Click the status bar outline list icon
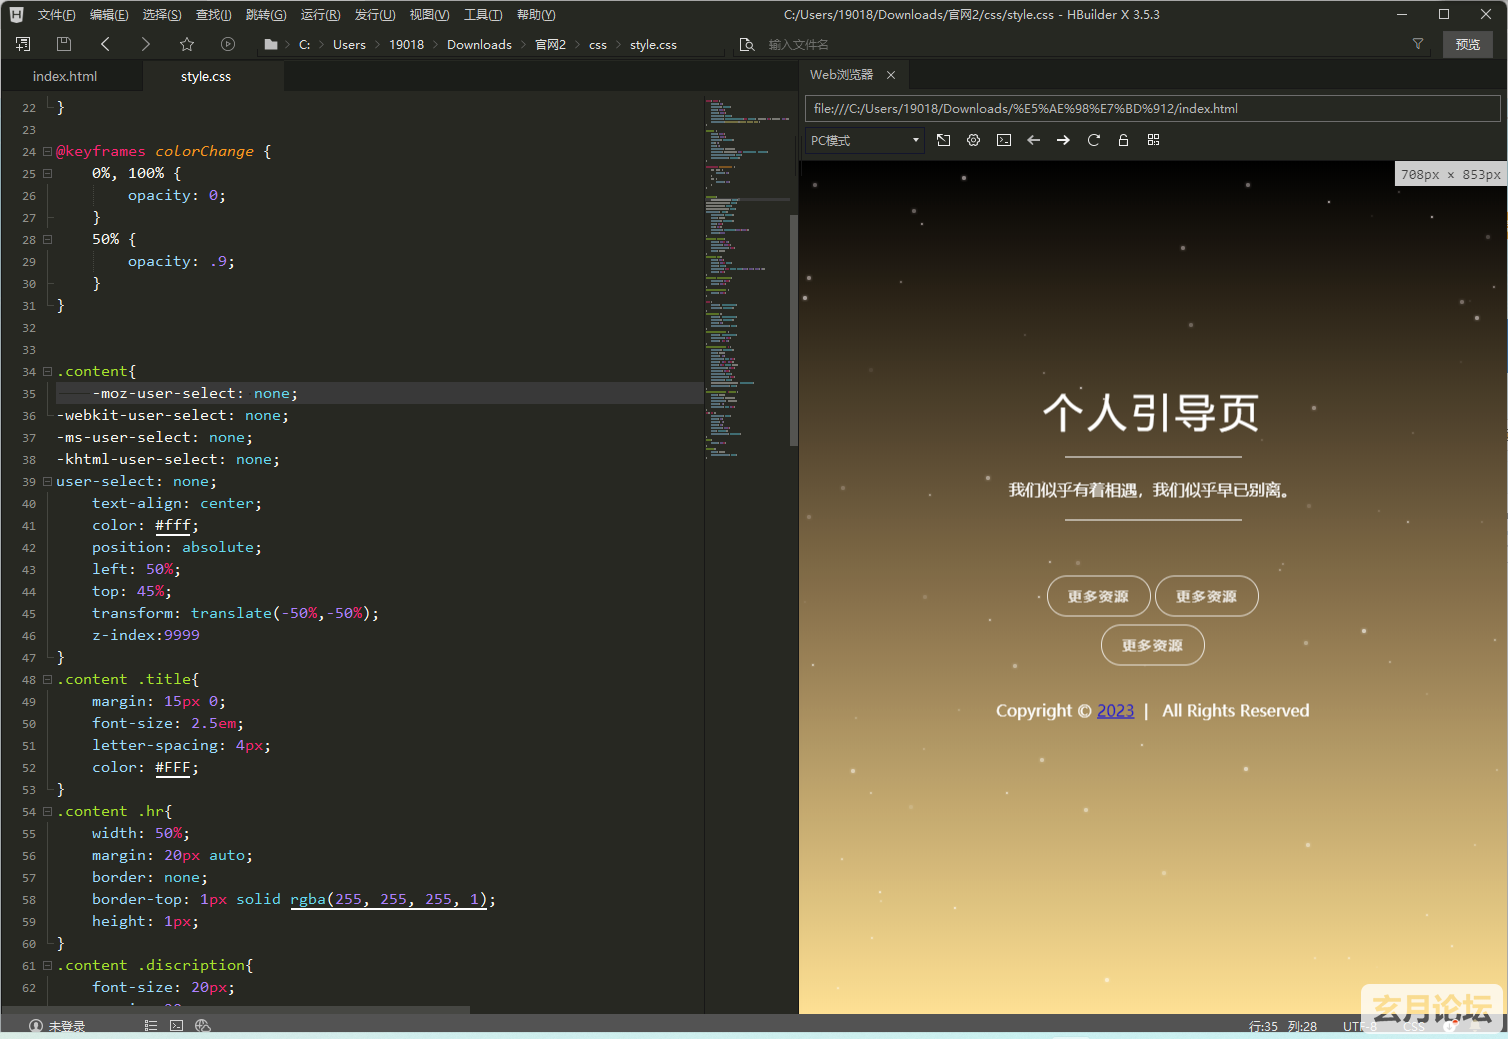The height and width of the screenshot is (1039, 1508). (x=151, y=1025)
